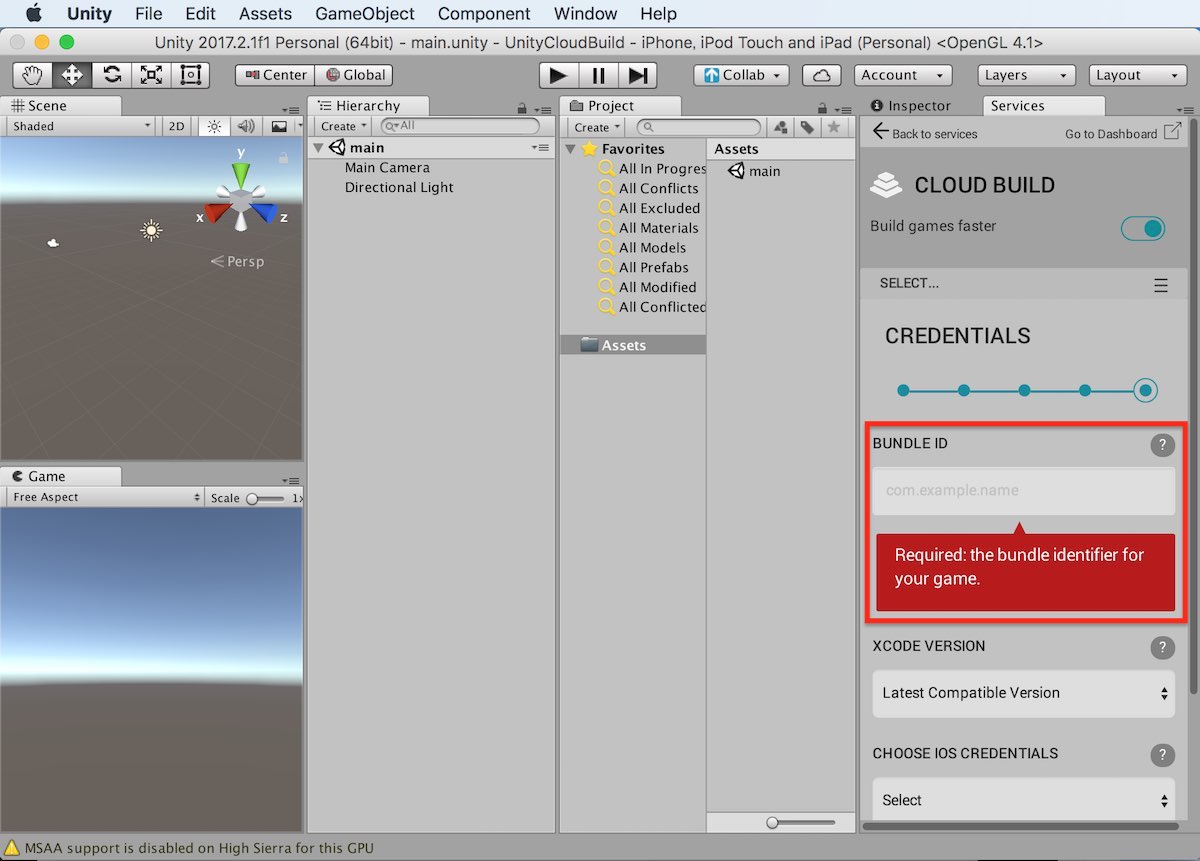
Task: Click the Bundle ID help question mark
Action: [1162, 445]
